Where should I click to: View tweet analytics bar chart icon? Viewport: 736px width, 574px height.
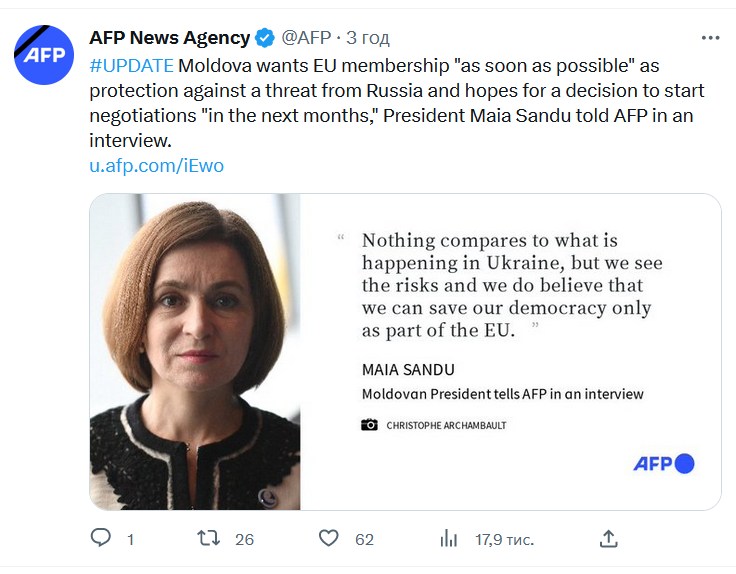coord(449,538)
